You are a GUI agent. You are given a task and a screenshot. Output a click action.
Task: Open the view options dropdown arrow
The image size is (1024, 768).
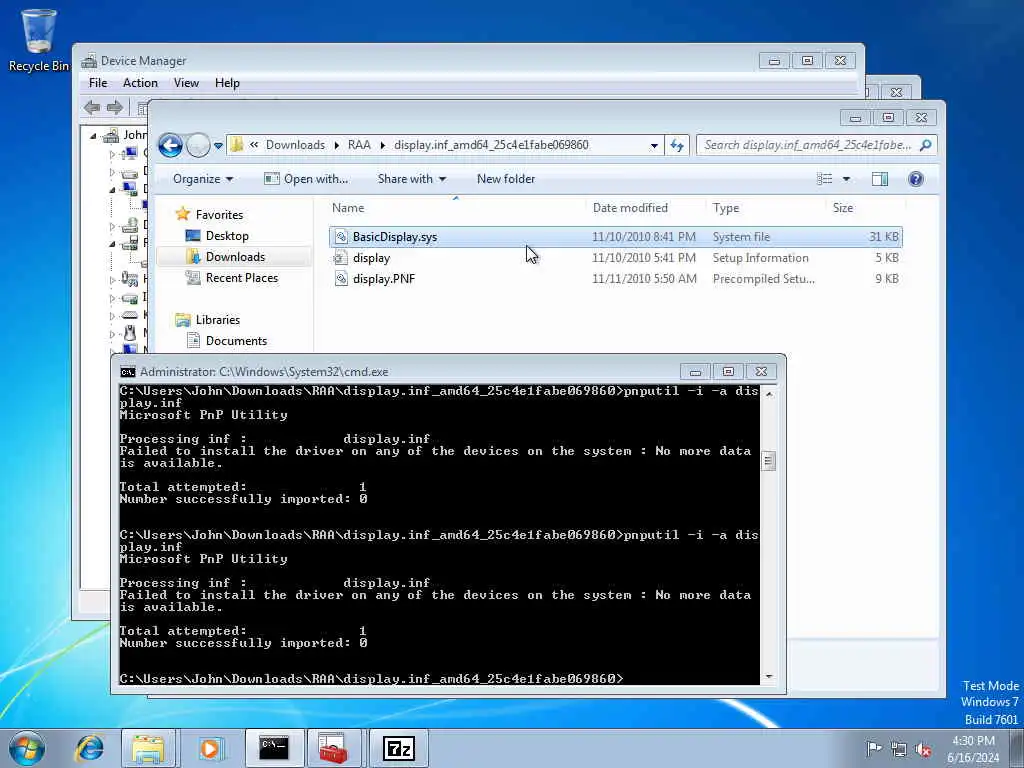pos(846,179)
